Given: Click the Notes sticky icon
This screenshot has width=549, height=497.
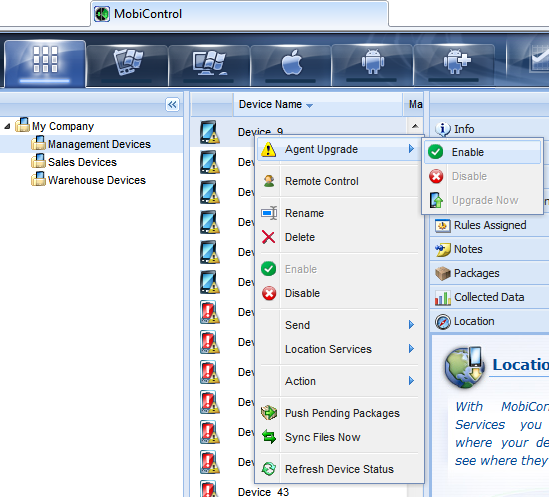Looking at the screenshot, I should [x=443, y=249].
